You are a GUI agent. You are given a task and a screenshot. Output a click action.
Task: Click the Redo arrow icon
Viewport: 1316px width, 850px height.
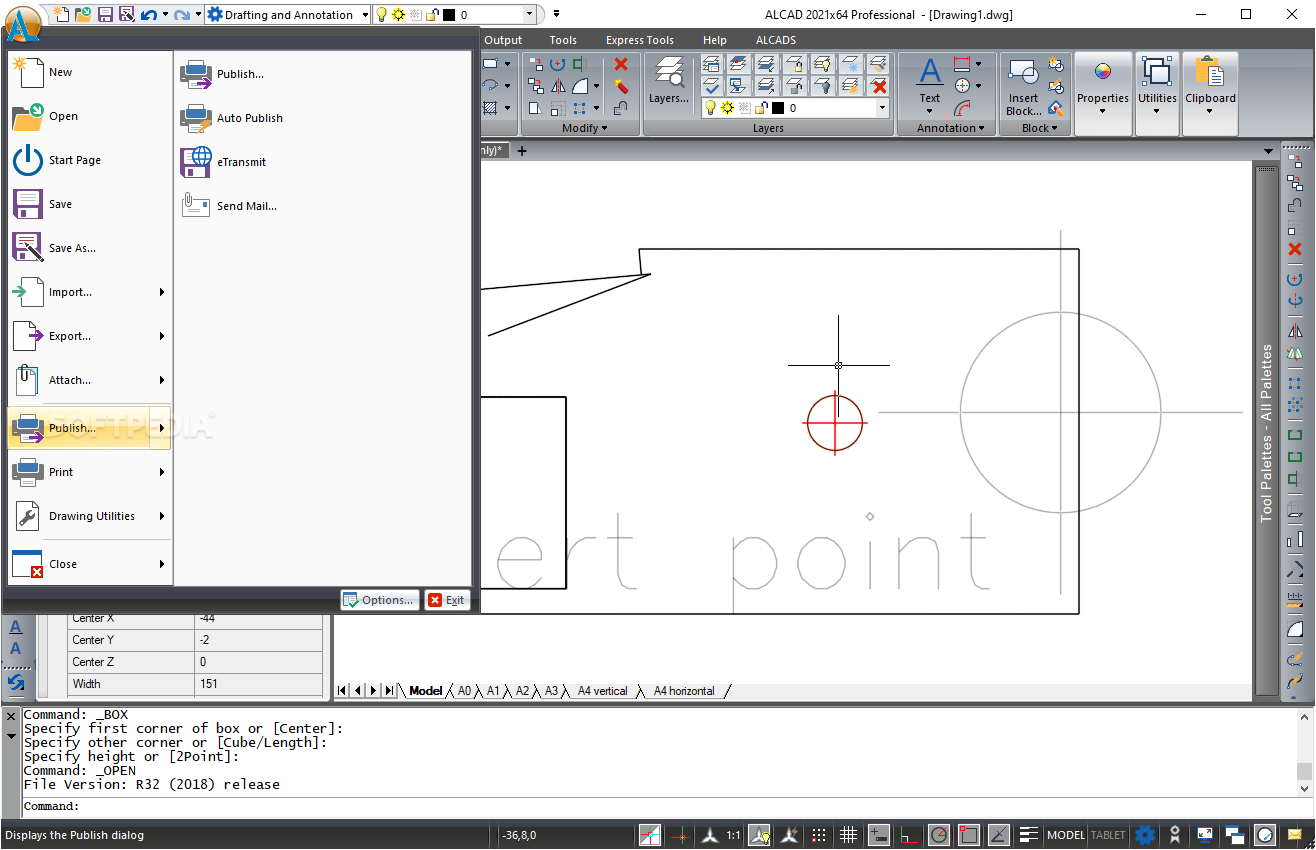pos(181,15)
